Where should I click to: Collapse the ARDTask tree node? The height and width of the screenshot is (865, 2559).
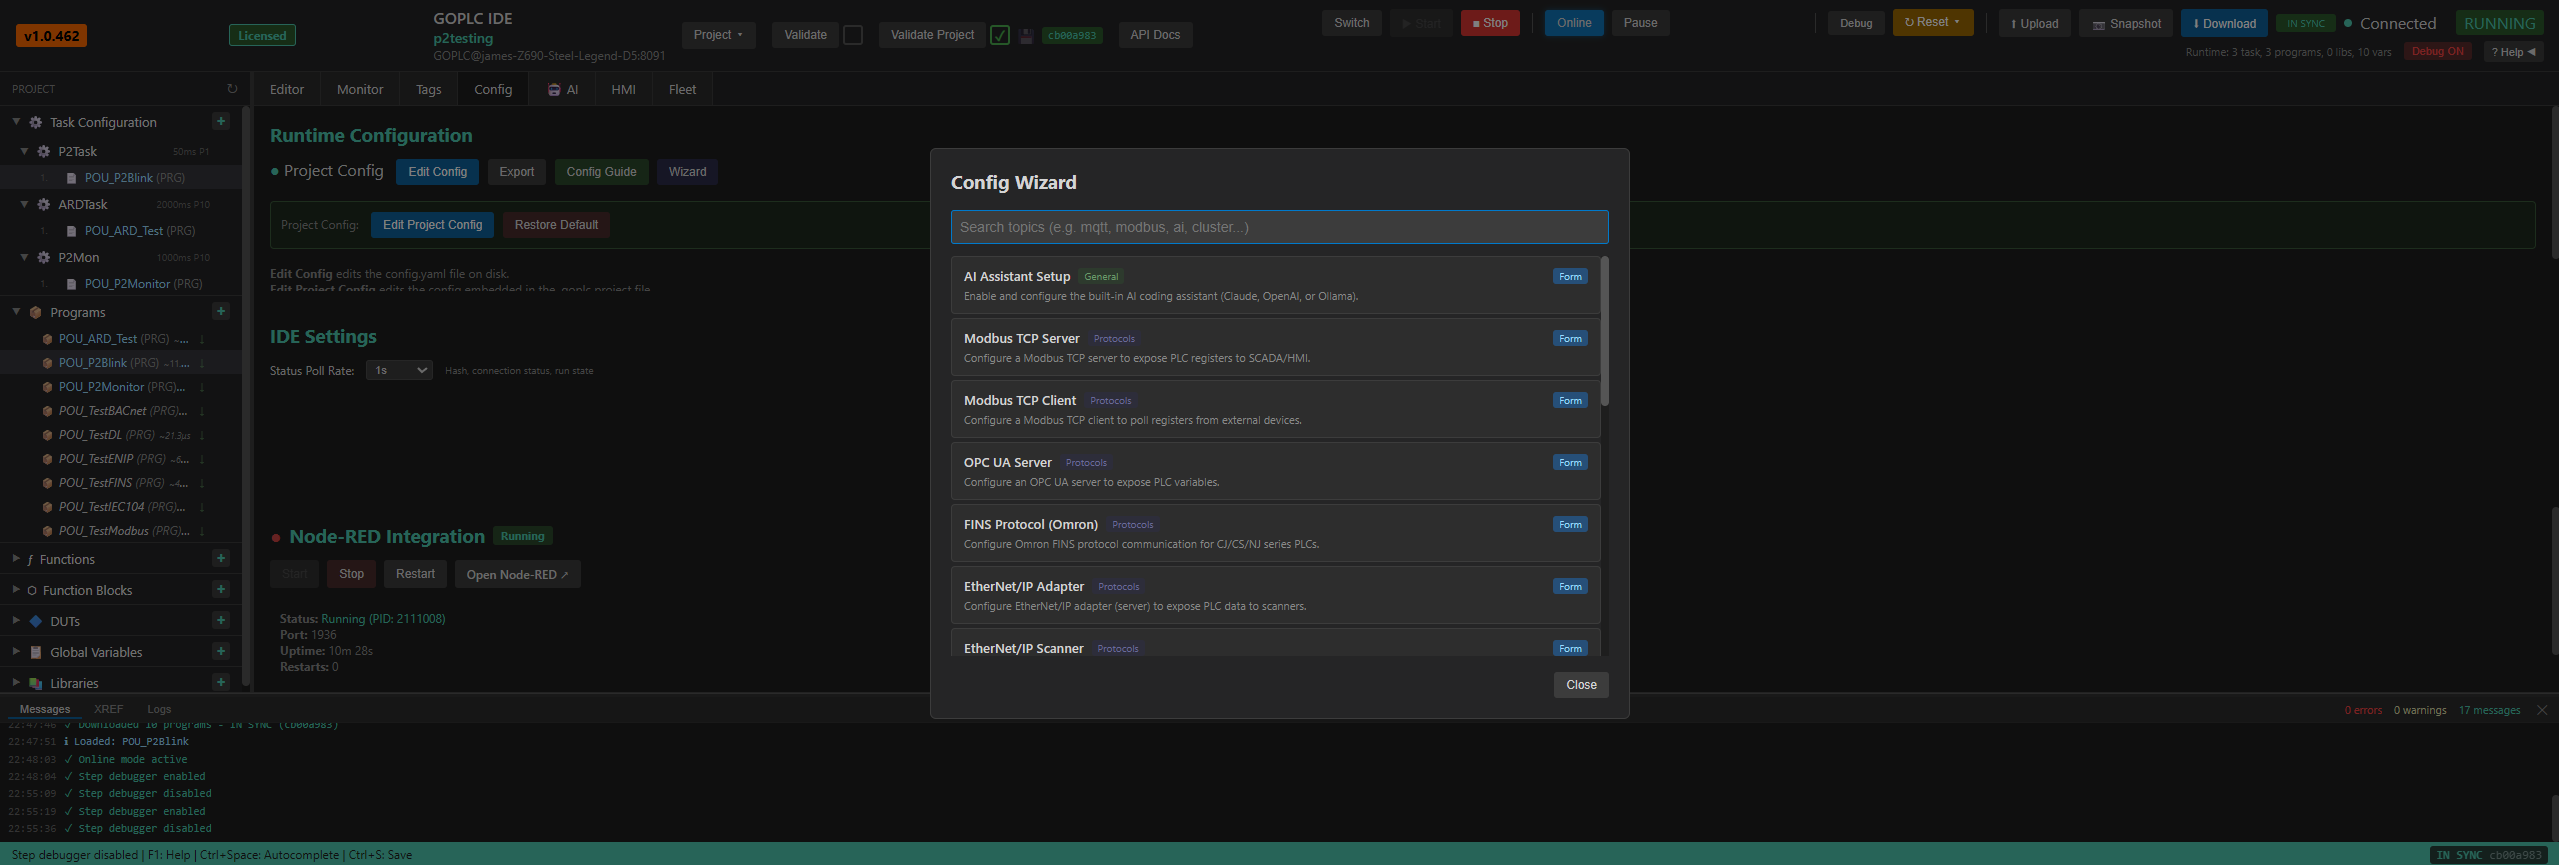pos(24,204)
